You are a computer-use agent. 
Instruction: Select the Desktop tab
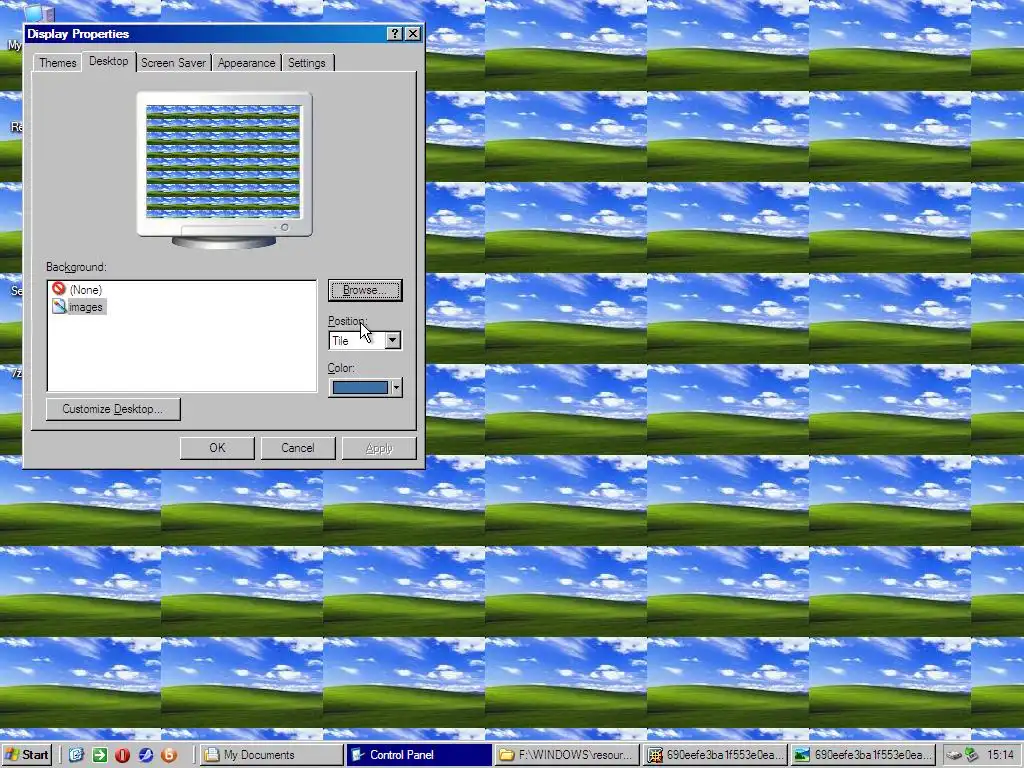click(x=108, y=61)
